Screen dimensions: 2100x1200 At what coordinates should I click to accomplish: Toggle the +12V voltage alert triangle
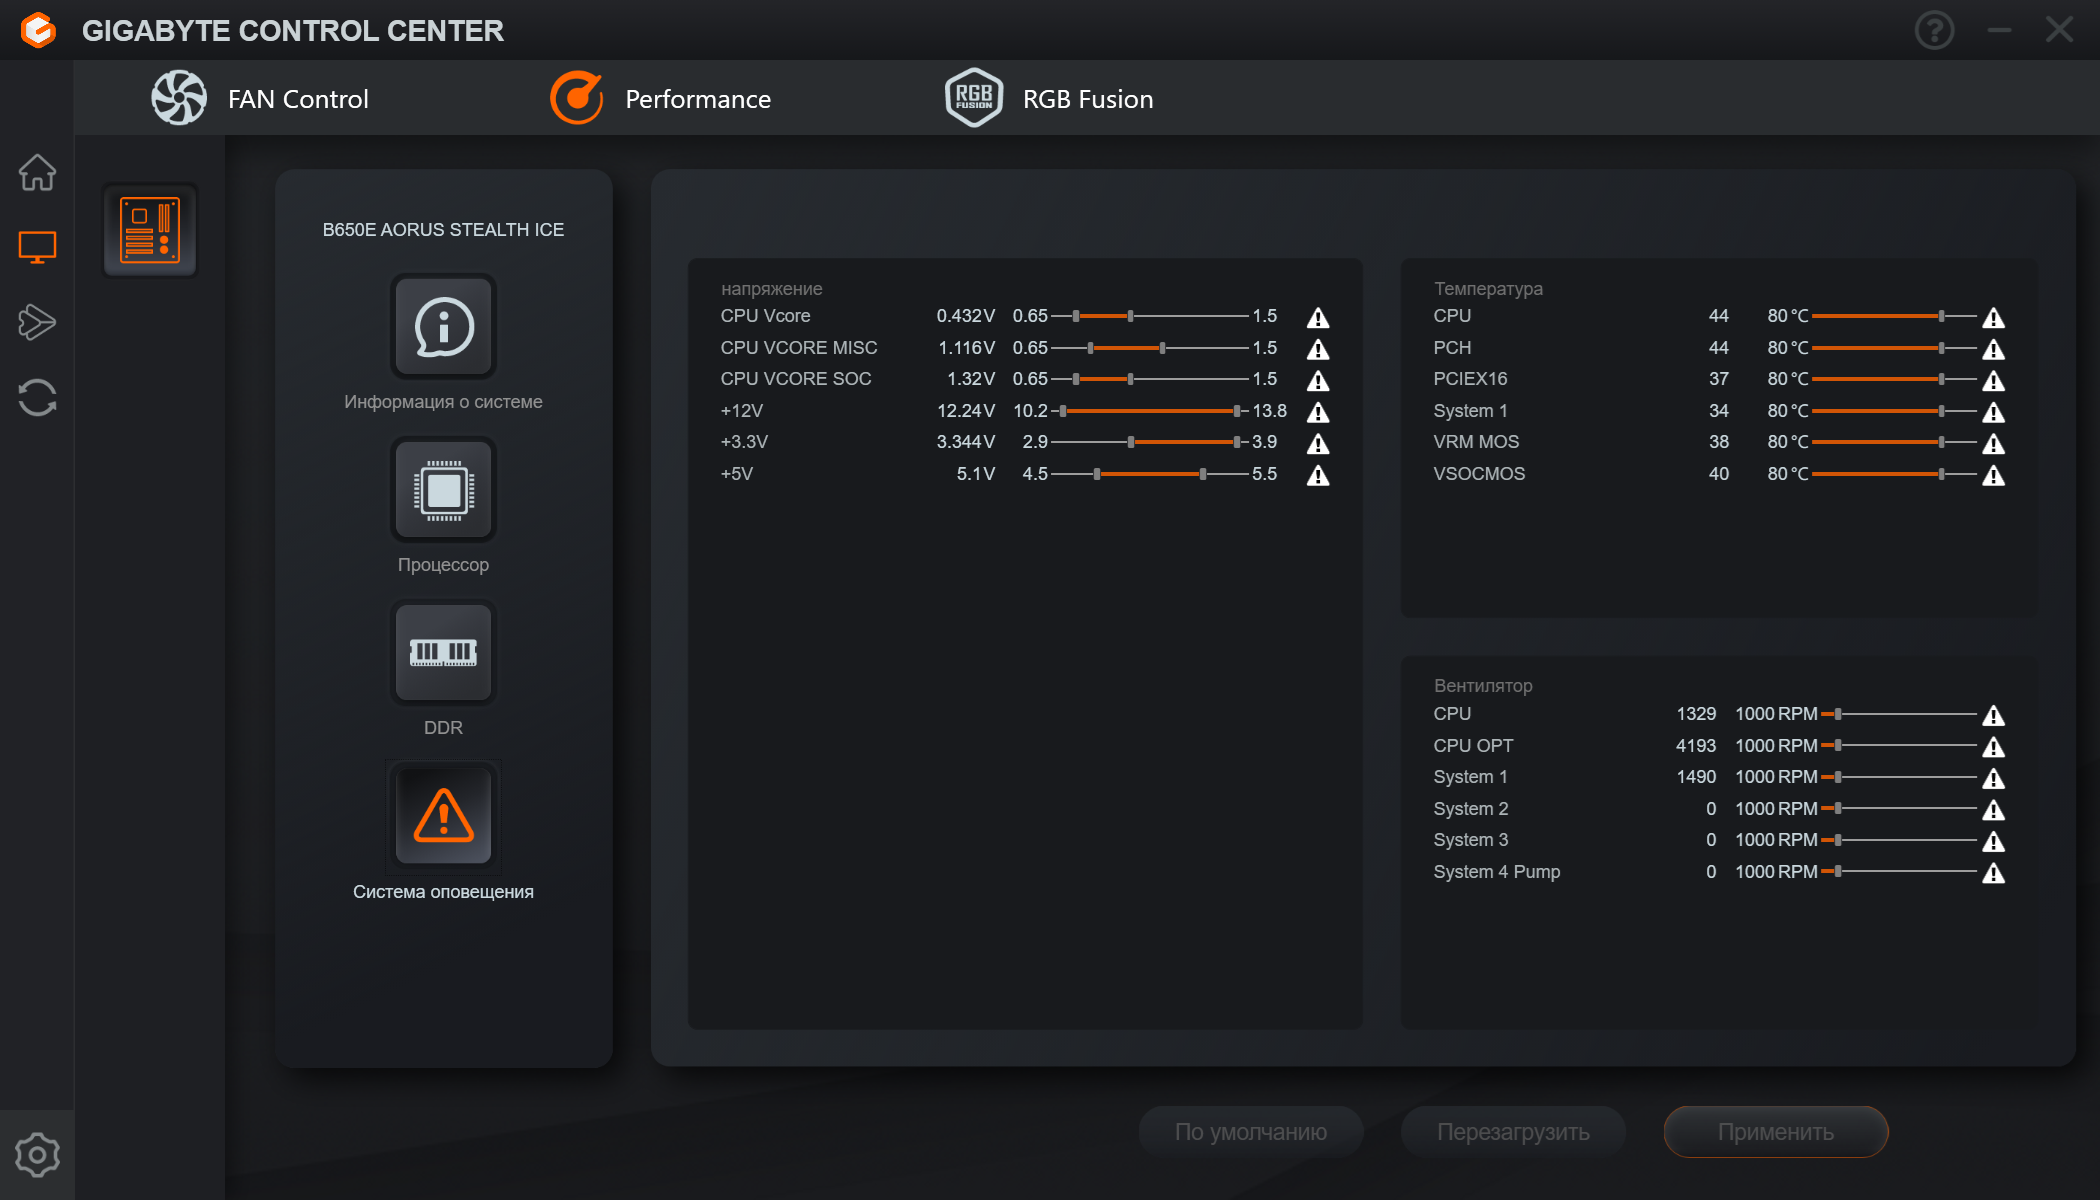pyautogui.click(x=1318, y=412)
